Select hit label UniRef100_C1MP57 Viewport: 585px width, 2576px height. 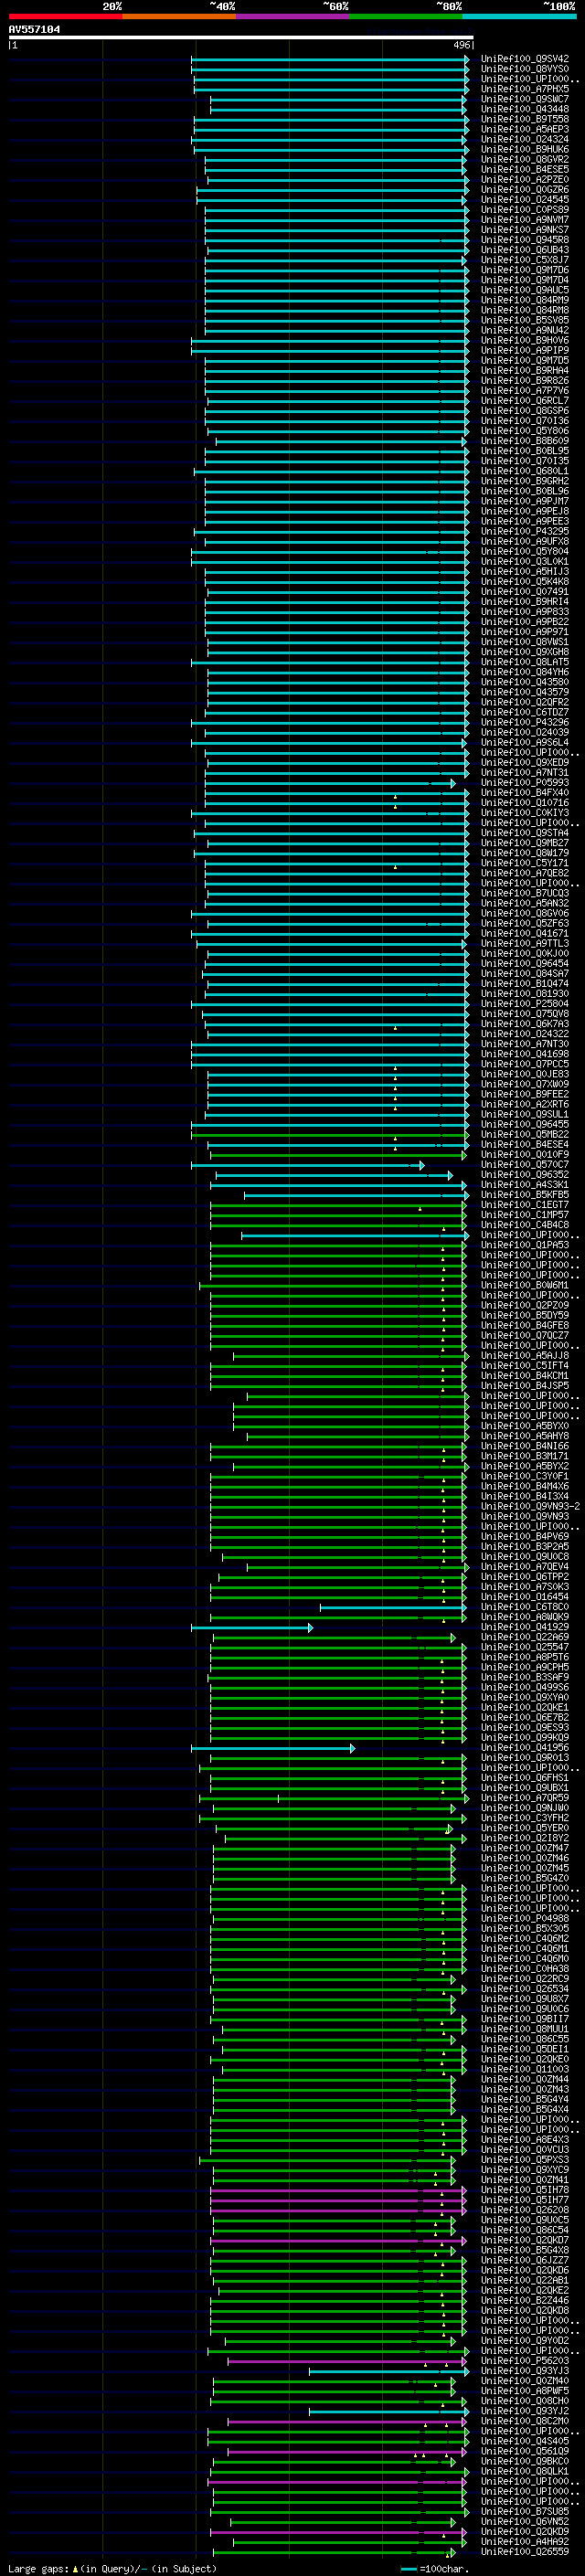point(525,1215)
